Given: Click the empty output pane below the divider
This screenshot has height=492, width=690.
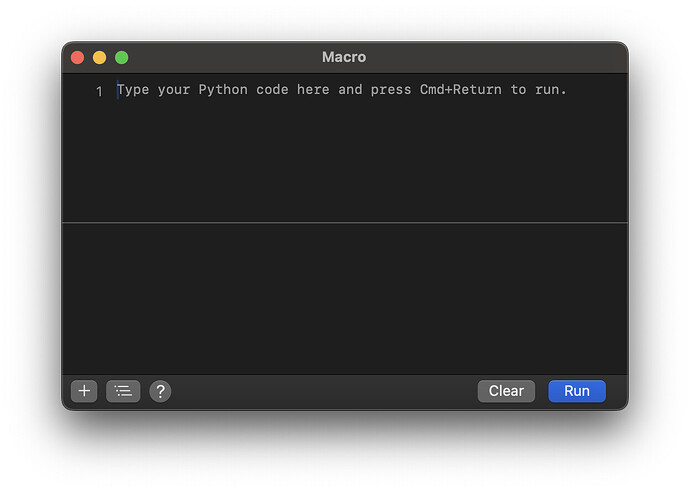Looking at the screenshot, I should 345,298.
